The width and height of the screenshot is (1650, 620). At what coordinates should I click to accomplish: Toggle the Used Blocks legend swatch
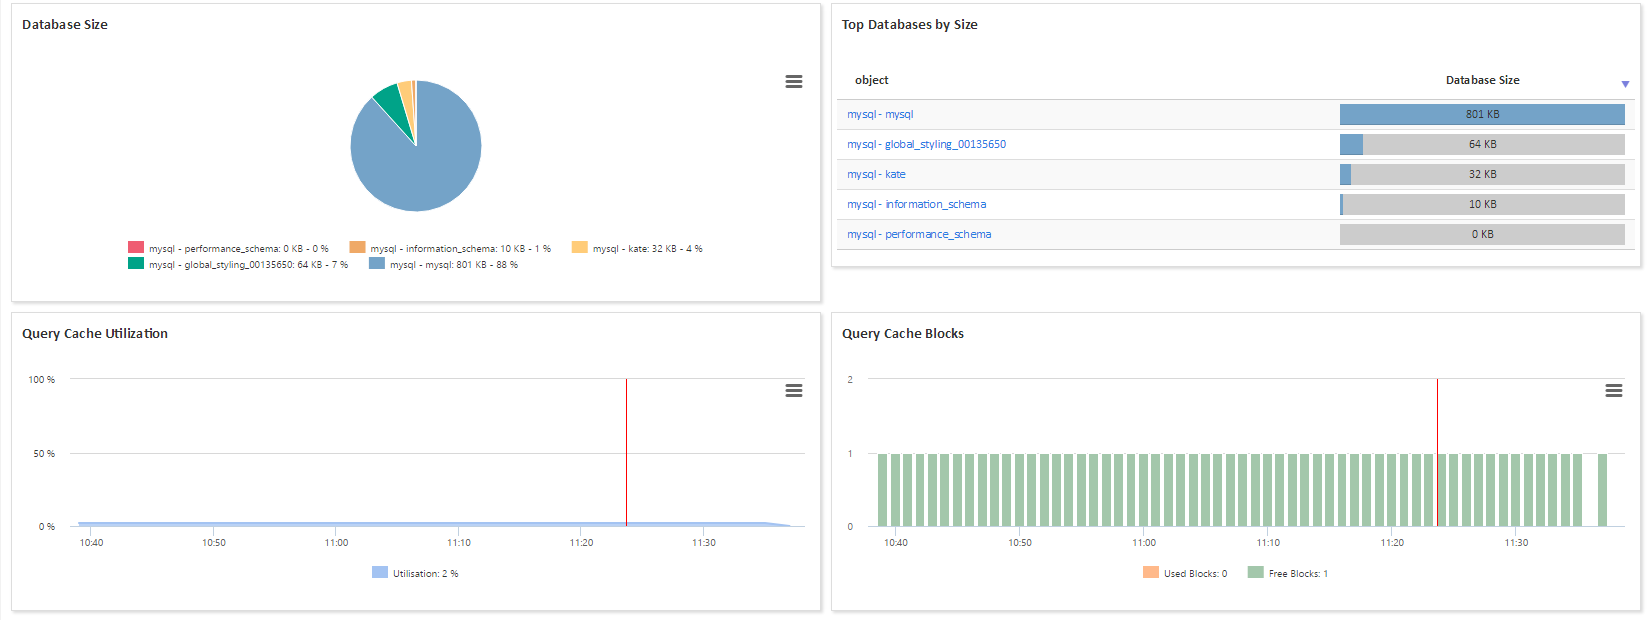pos(1151,572)
